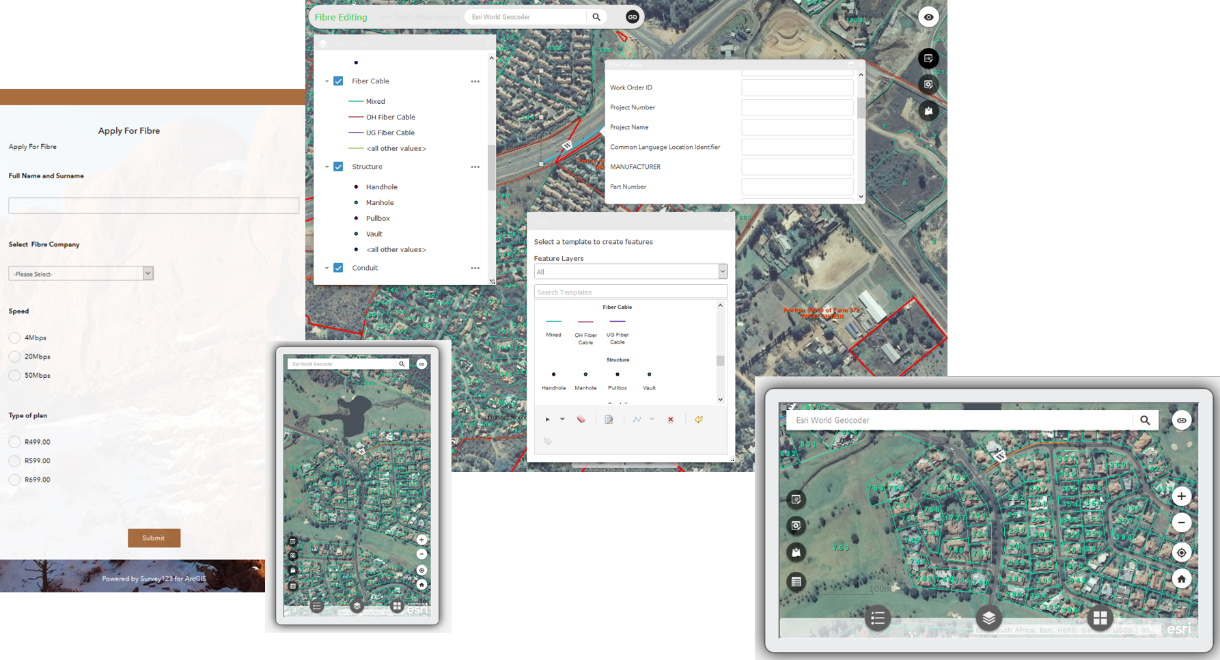Collapse the Fiber Cable layer legend
1220x660 pixels.
click(x=326, y=81)
